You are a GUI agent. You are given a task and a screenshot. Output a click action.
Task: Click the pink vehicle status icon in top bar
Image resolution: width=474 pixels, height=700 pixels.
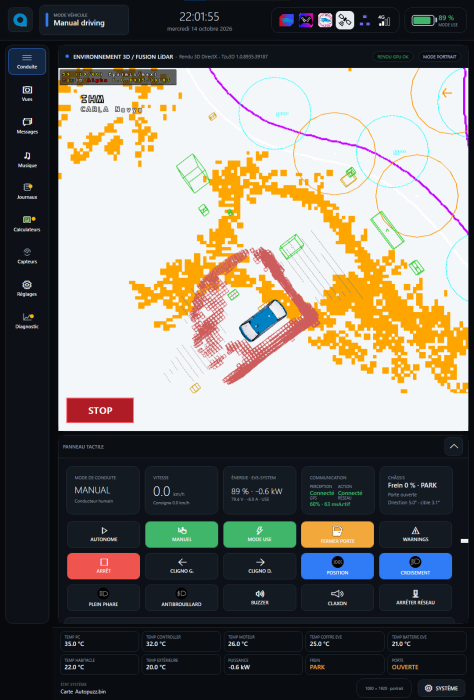[325, 20]
